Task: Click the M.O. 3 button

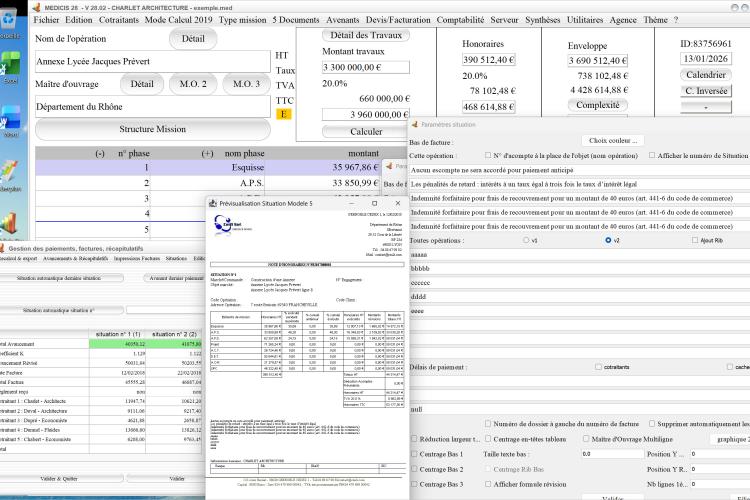Action: tap(246, 84)
